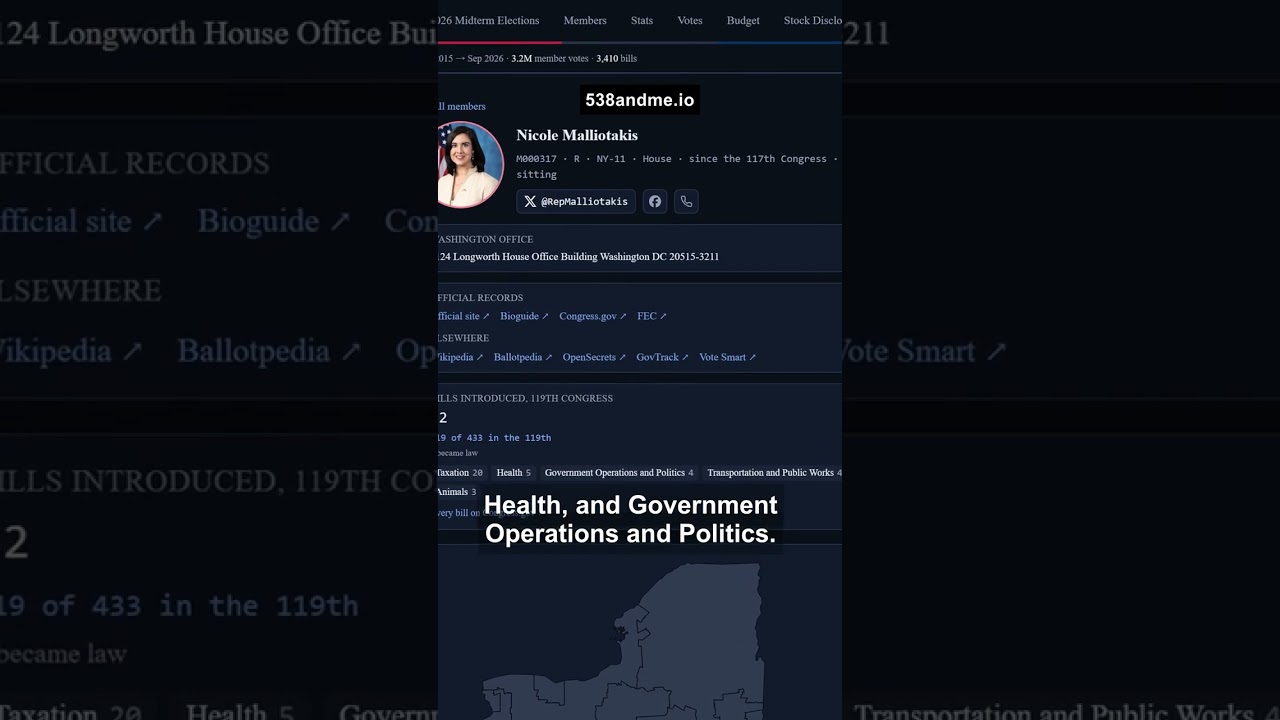
Task: Select Government Operations and Politics tag
Action: 619,473
